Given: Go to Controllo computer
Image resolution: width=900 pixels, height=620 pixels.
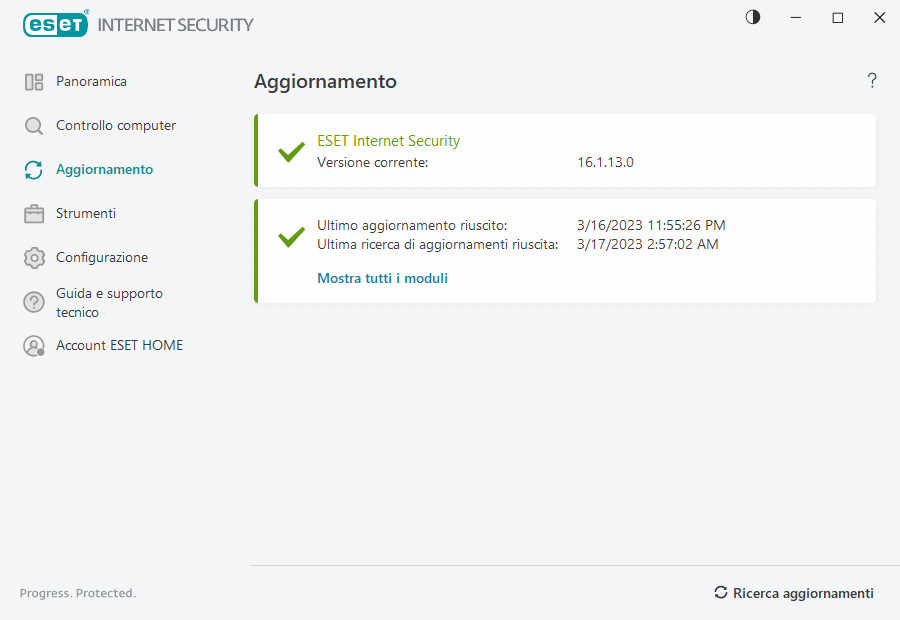Looking at the screenshot, I should click(x=116, y=126).
